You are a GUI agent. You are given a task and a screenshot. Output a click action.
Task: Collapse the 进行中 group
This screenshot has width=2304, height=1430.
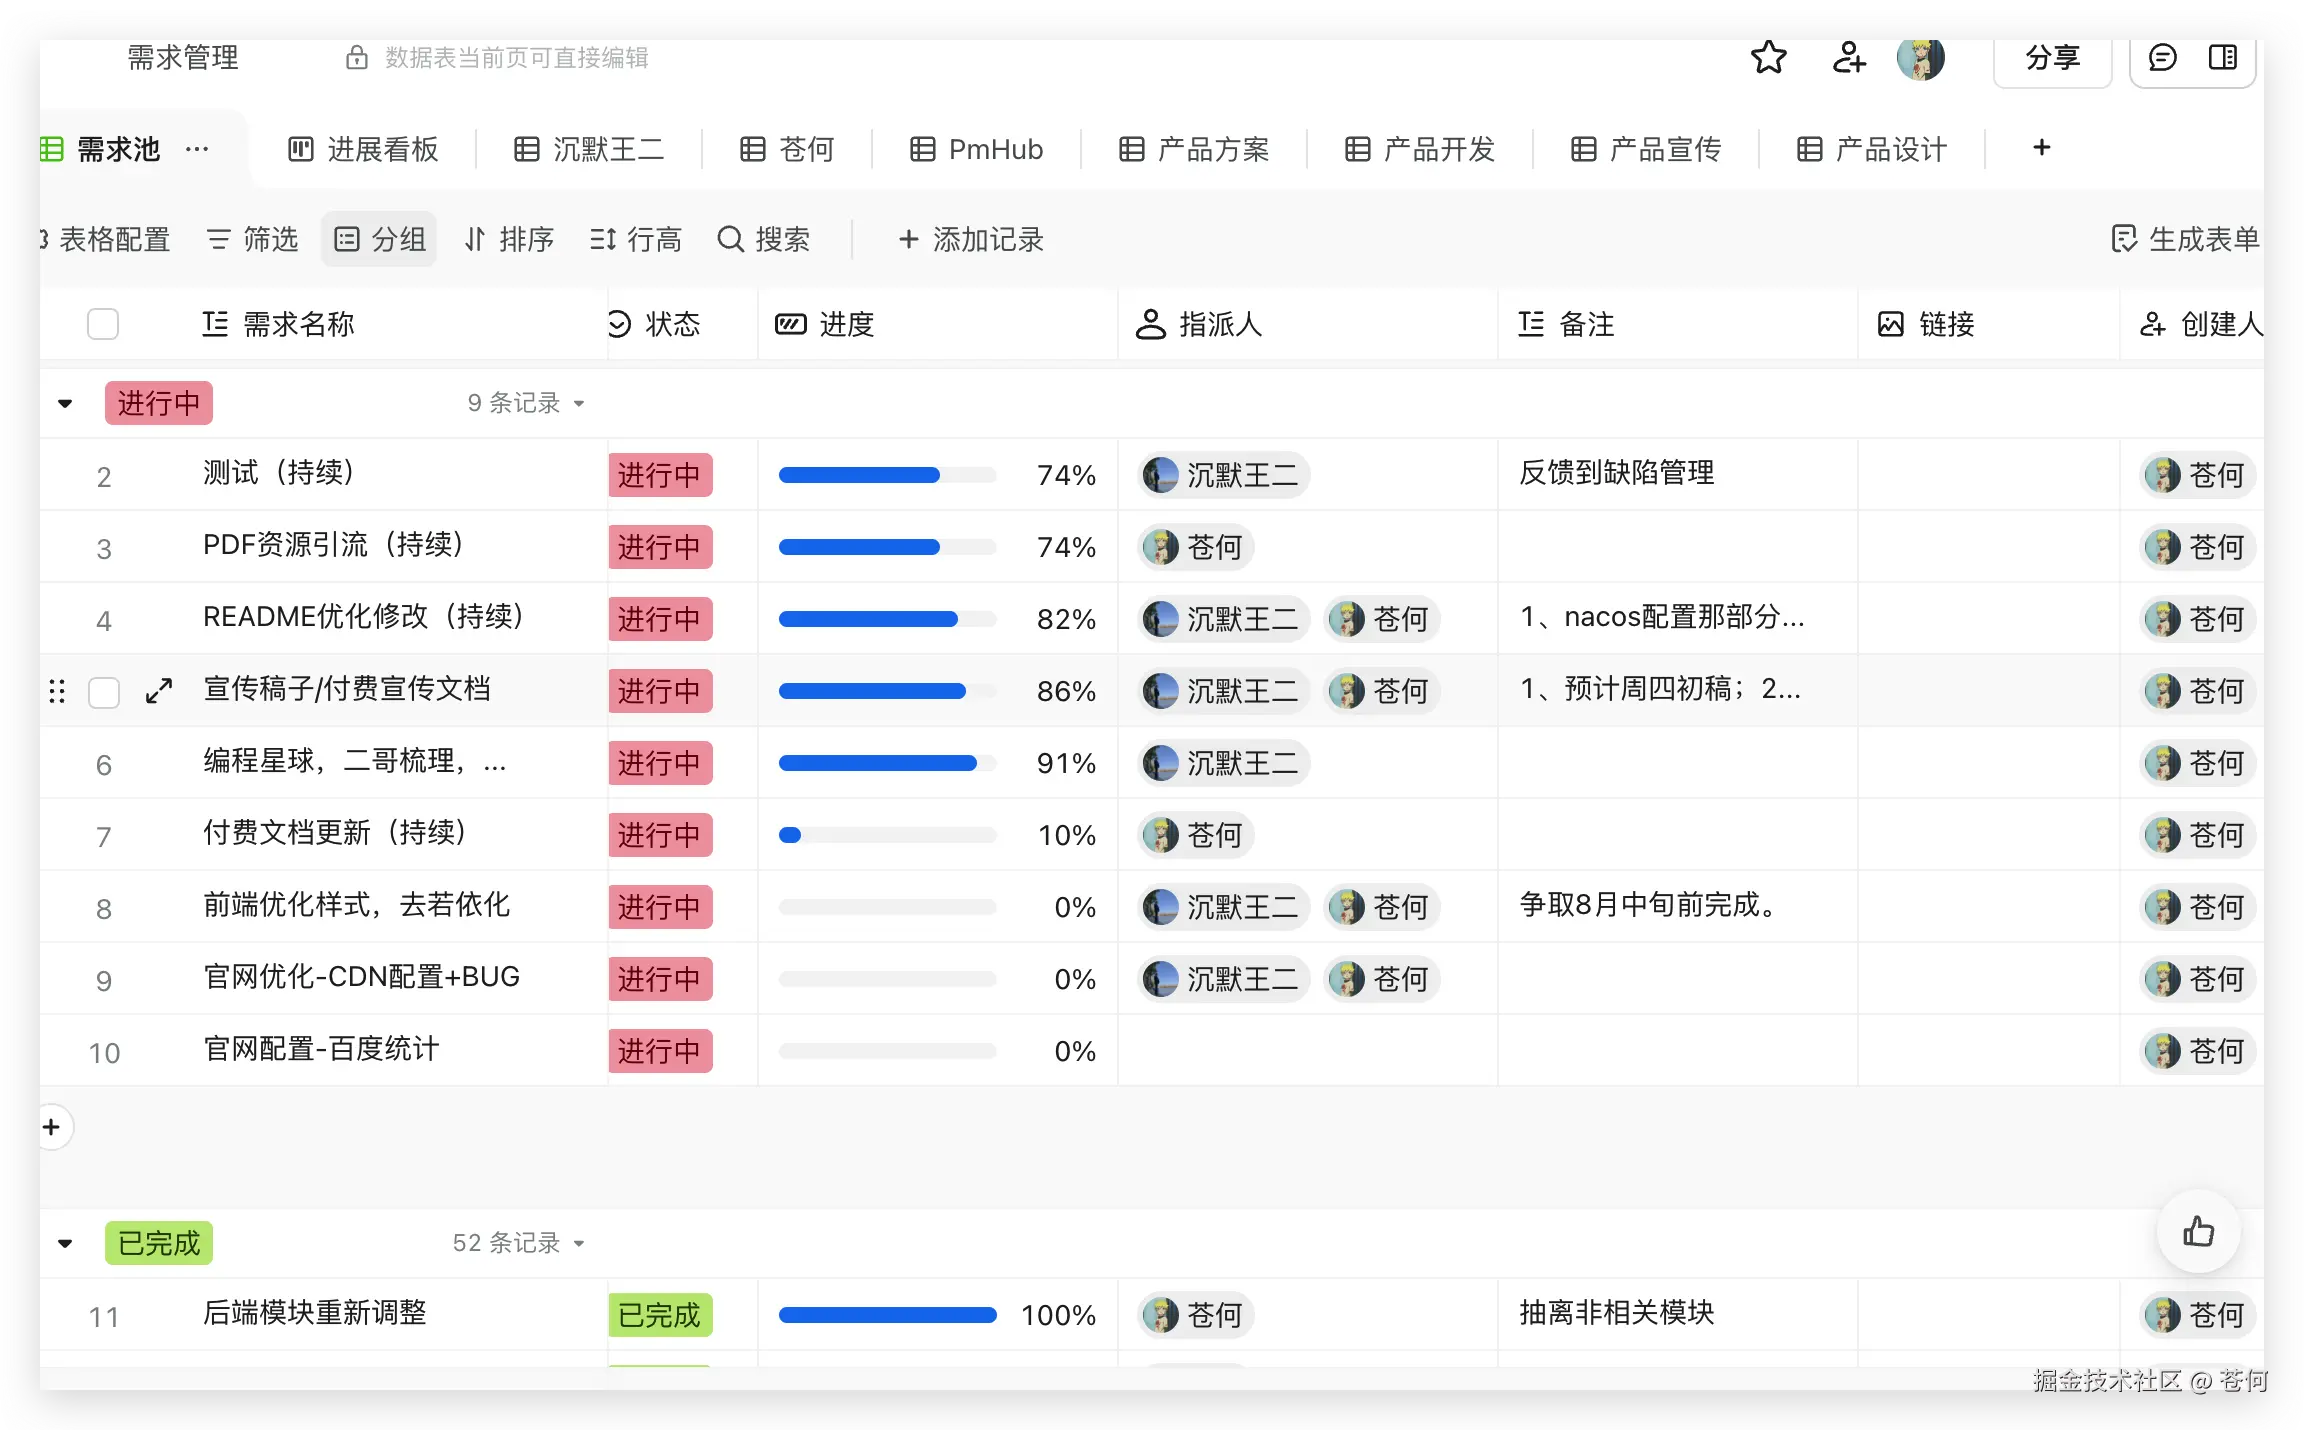pos(65,404)
